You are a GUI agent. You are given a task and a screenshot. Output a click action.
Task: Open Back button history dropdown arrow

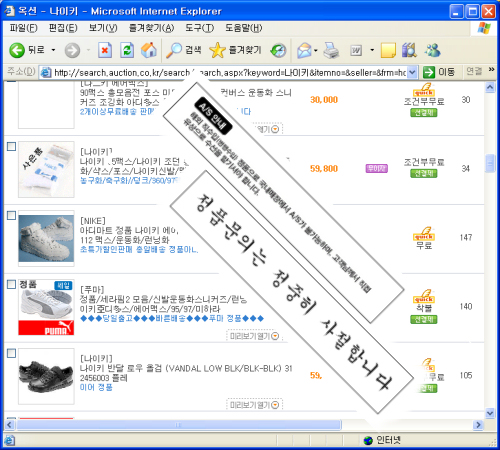[x=53, y=50]
